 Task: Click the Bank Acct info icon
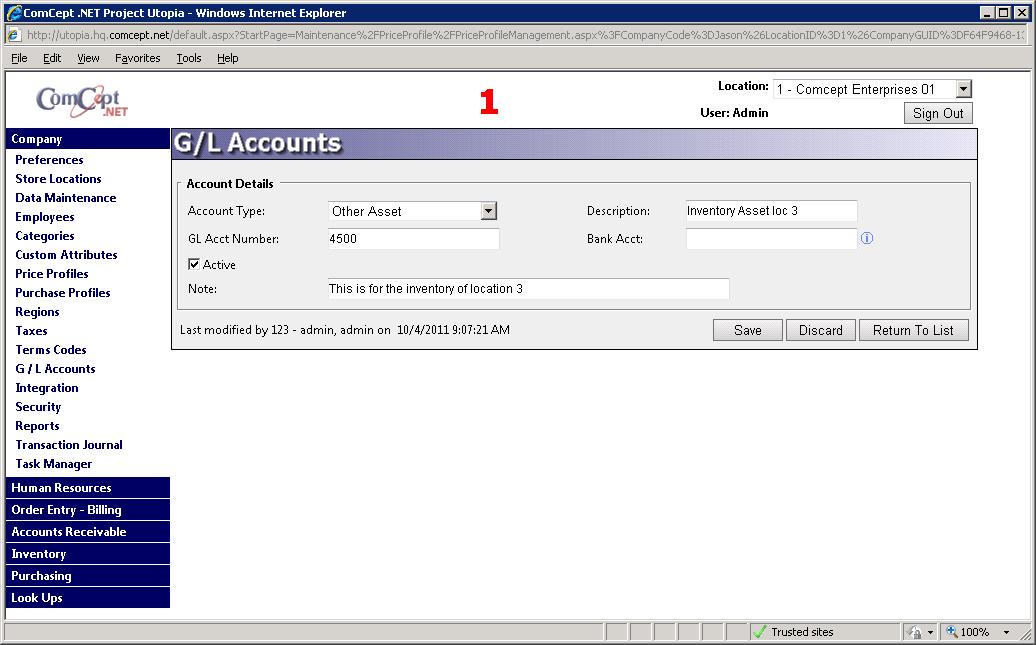[x=867, y=239]
